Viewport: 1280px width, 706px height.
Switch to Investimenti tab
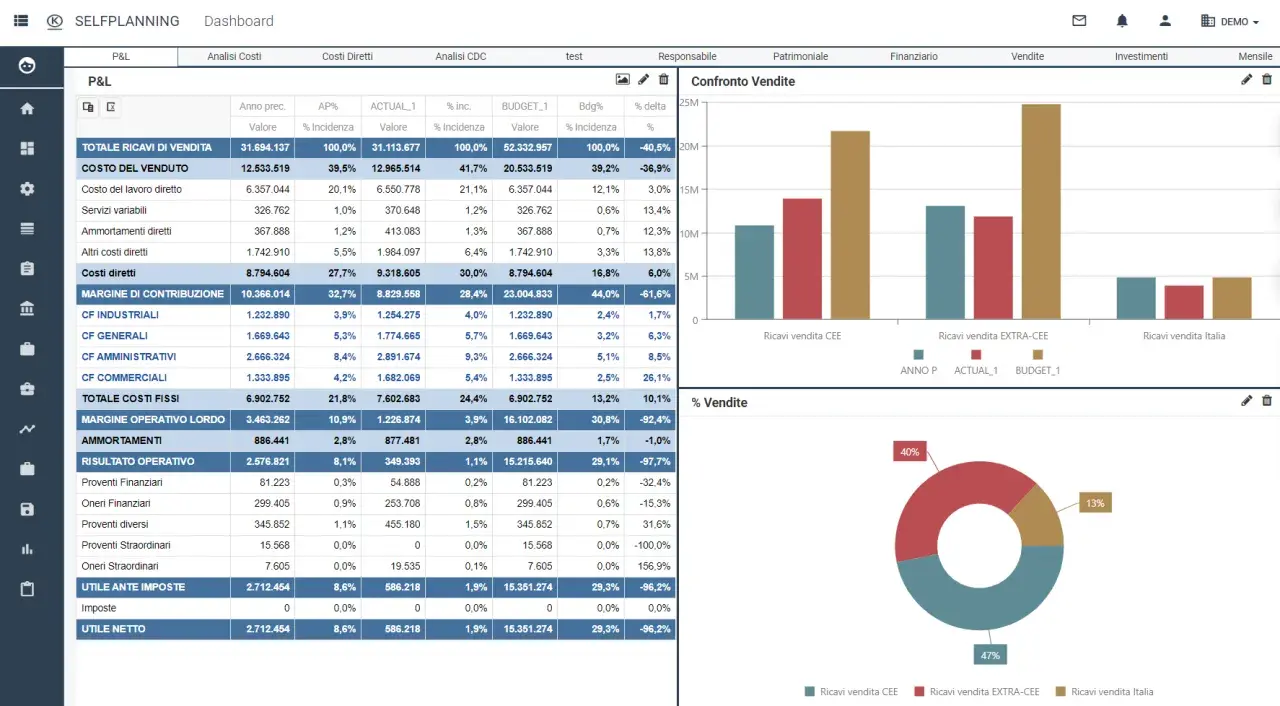click(1141, 57)
